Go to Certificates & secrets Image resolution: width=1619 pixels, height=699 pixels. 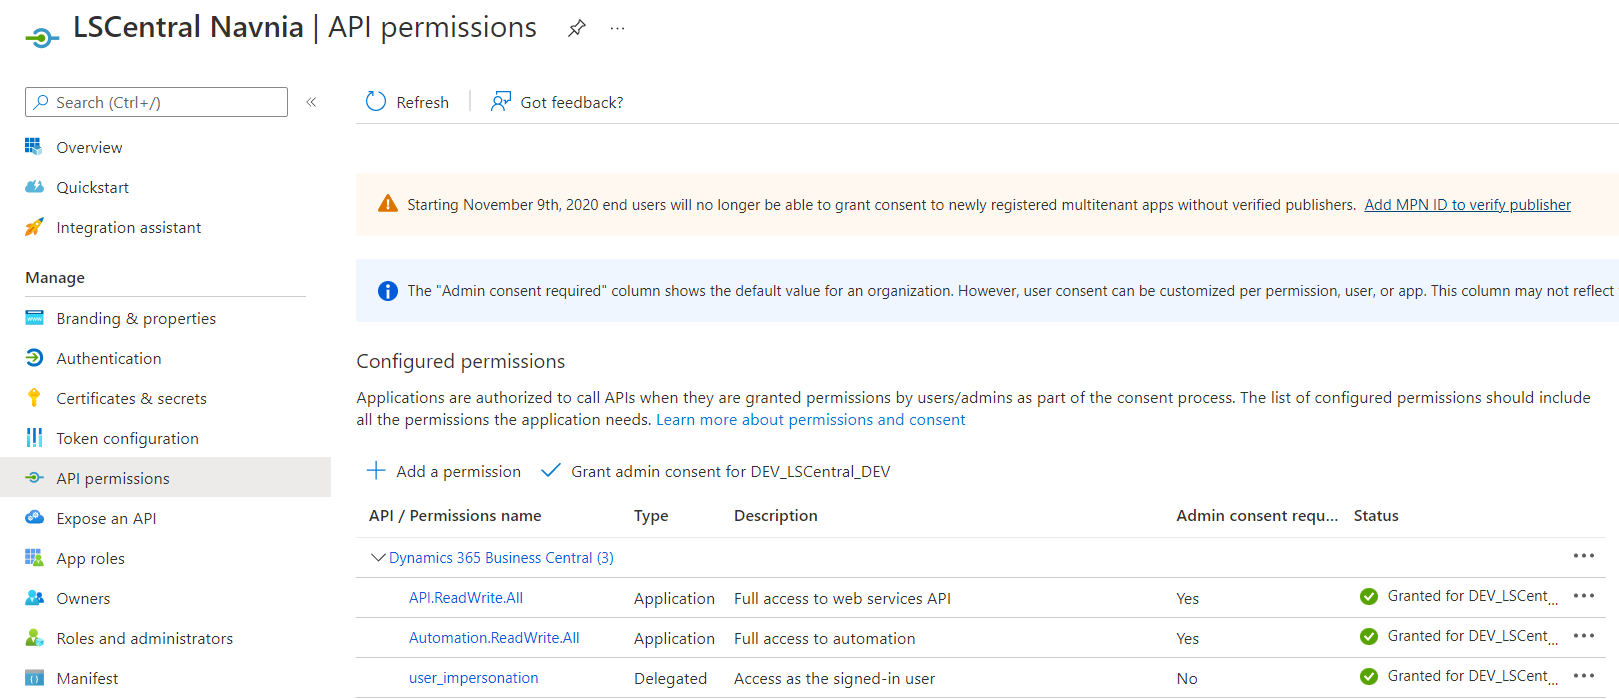(131, 398)
